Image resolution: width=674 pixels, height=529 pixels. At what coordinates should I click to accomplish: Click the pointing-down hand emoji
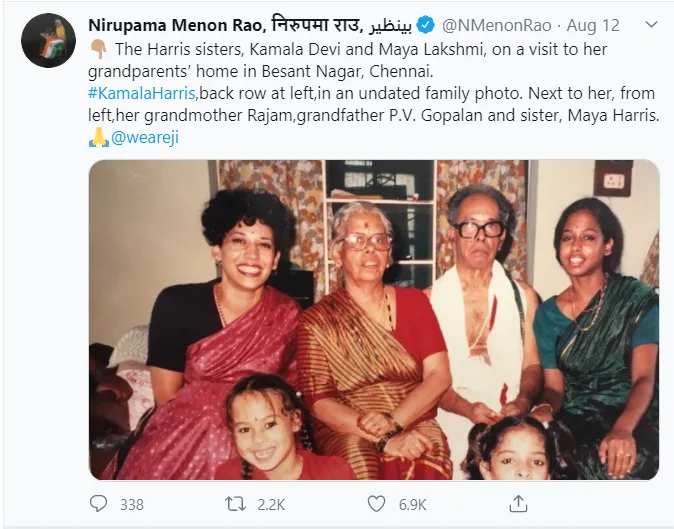tap(97, 49)
